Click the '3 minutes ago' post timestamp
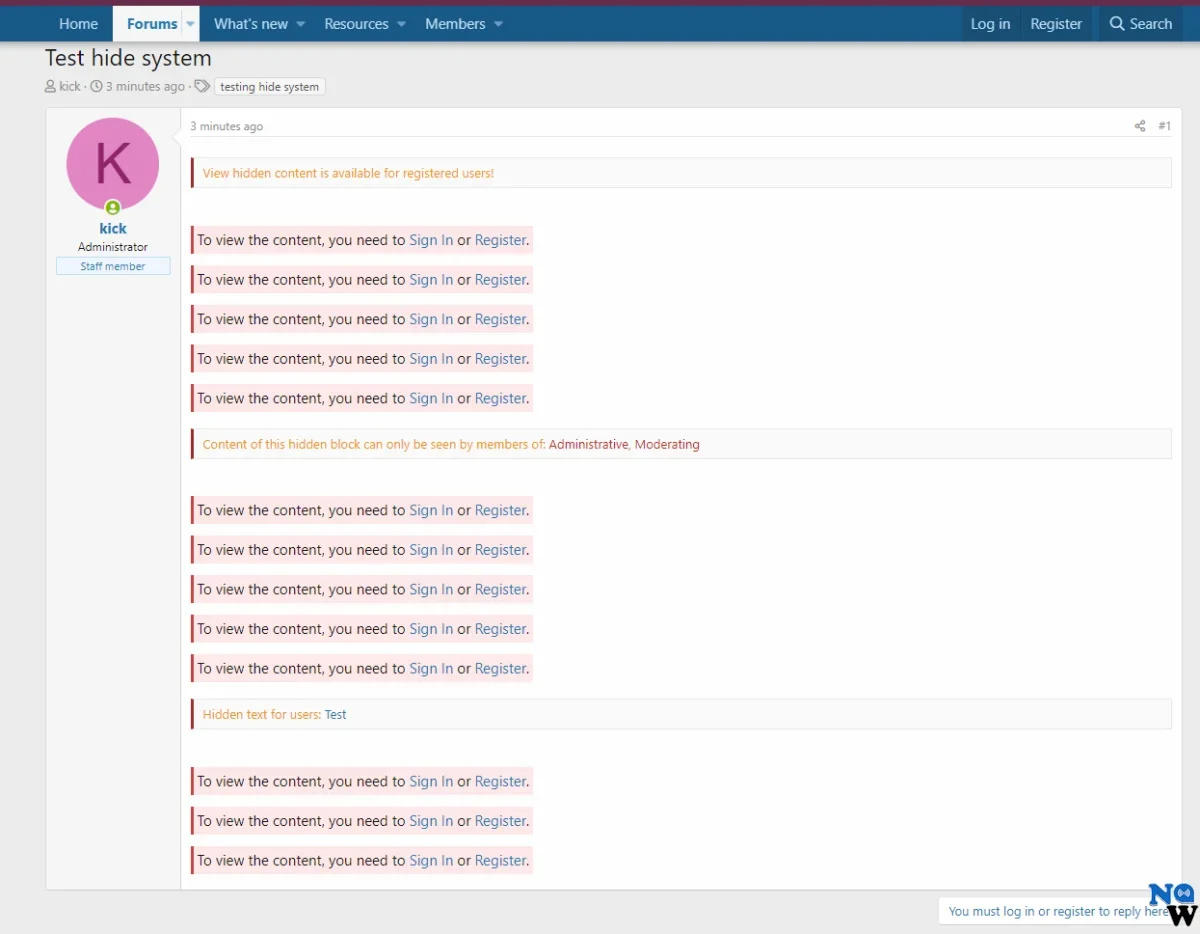The height and width of the screenshot is (934, 1200). (x=227, y=127)
